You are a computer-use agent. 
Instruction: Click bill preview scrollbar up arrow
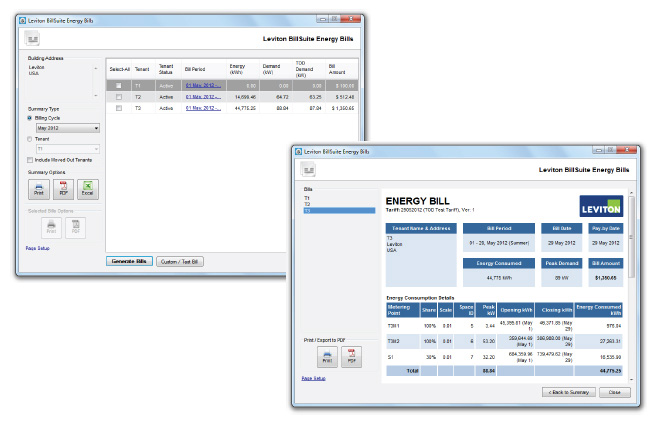pyautogui.click(x=631, y=192)
